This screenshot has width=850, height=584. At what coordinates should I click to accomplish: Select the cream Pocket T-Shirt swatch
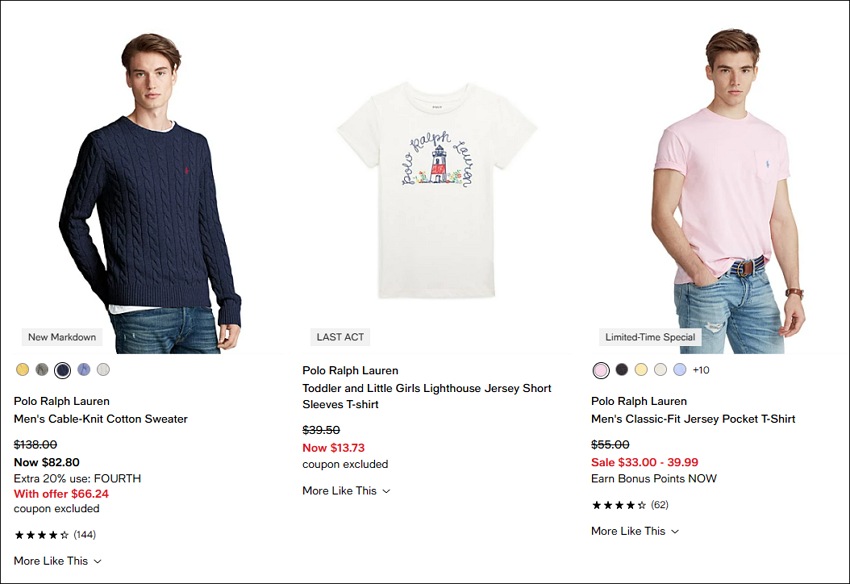(660, 370)
